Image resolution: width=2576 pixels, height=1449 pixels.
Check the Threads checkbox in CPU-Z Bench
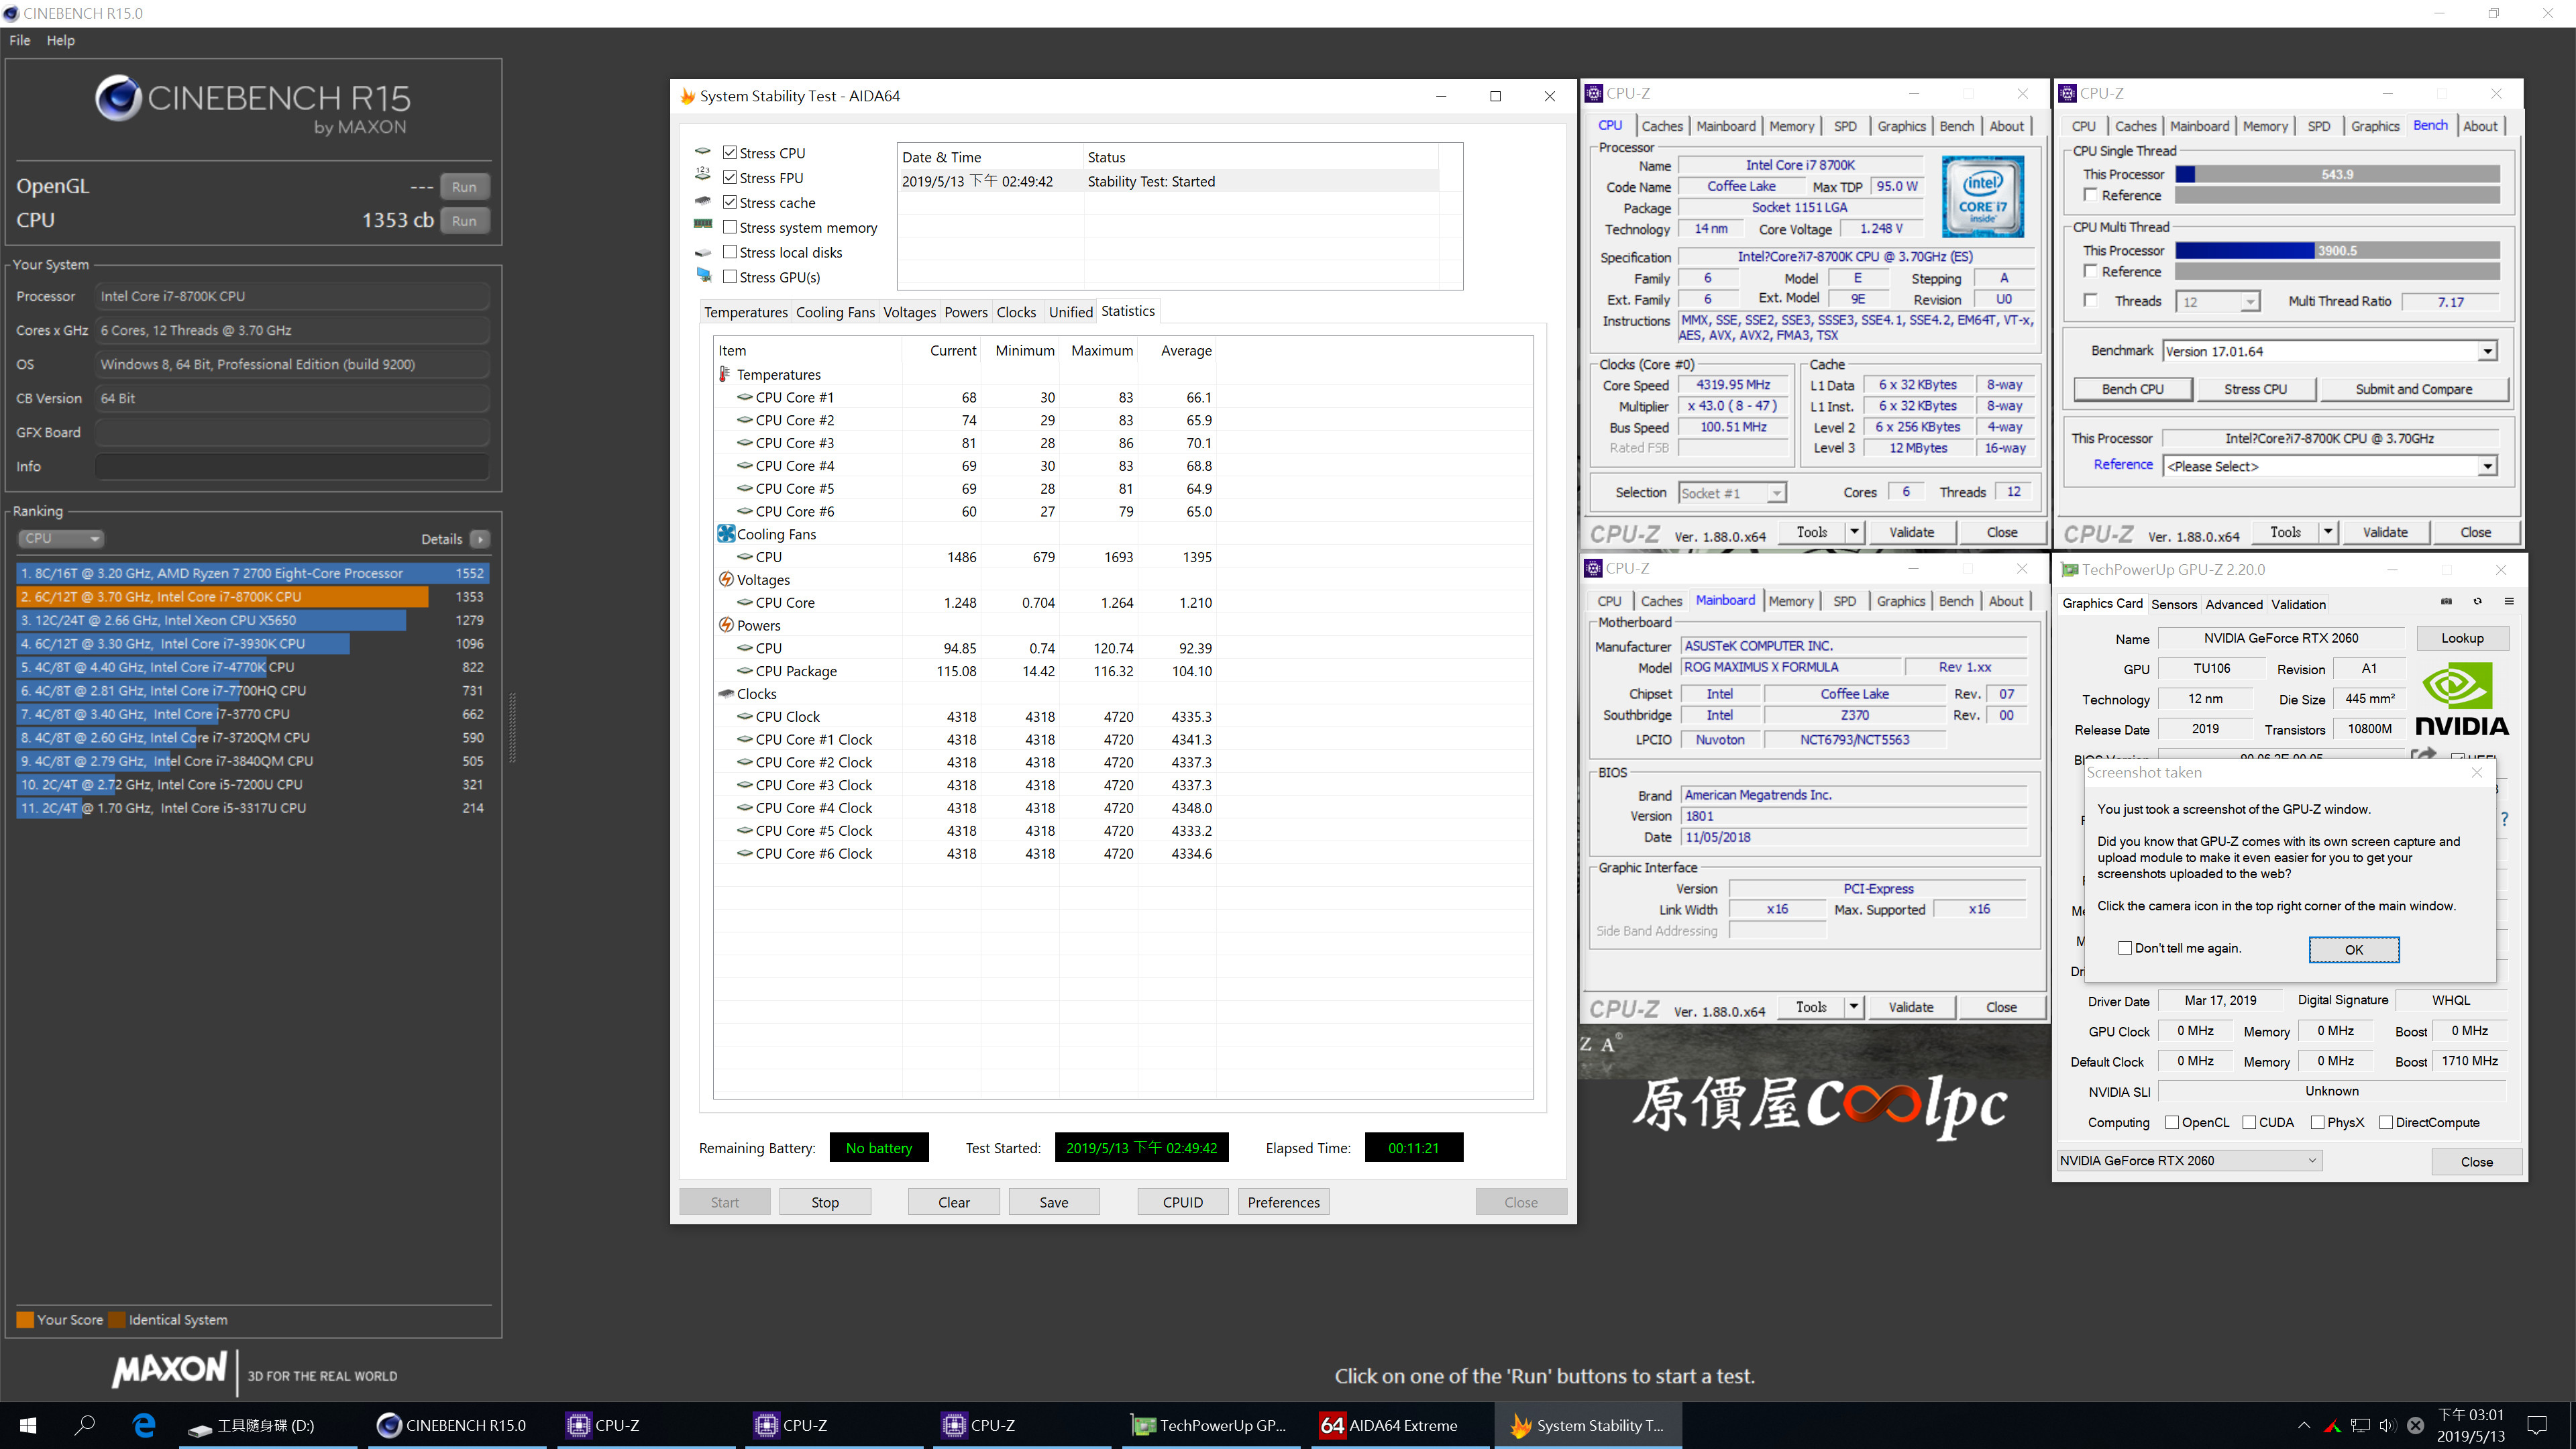coord(2090,300)
